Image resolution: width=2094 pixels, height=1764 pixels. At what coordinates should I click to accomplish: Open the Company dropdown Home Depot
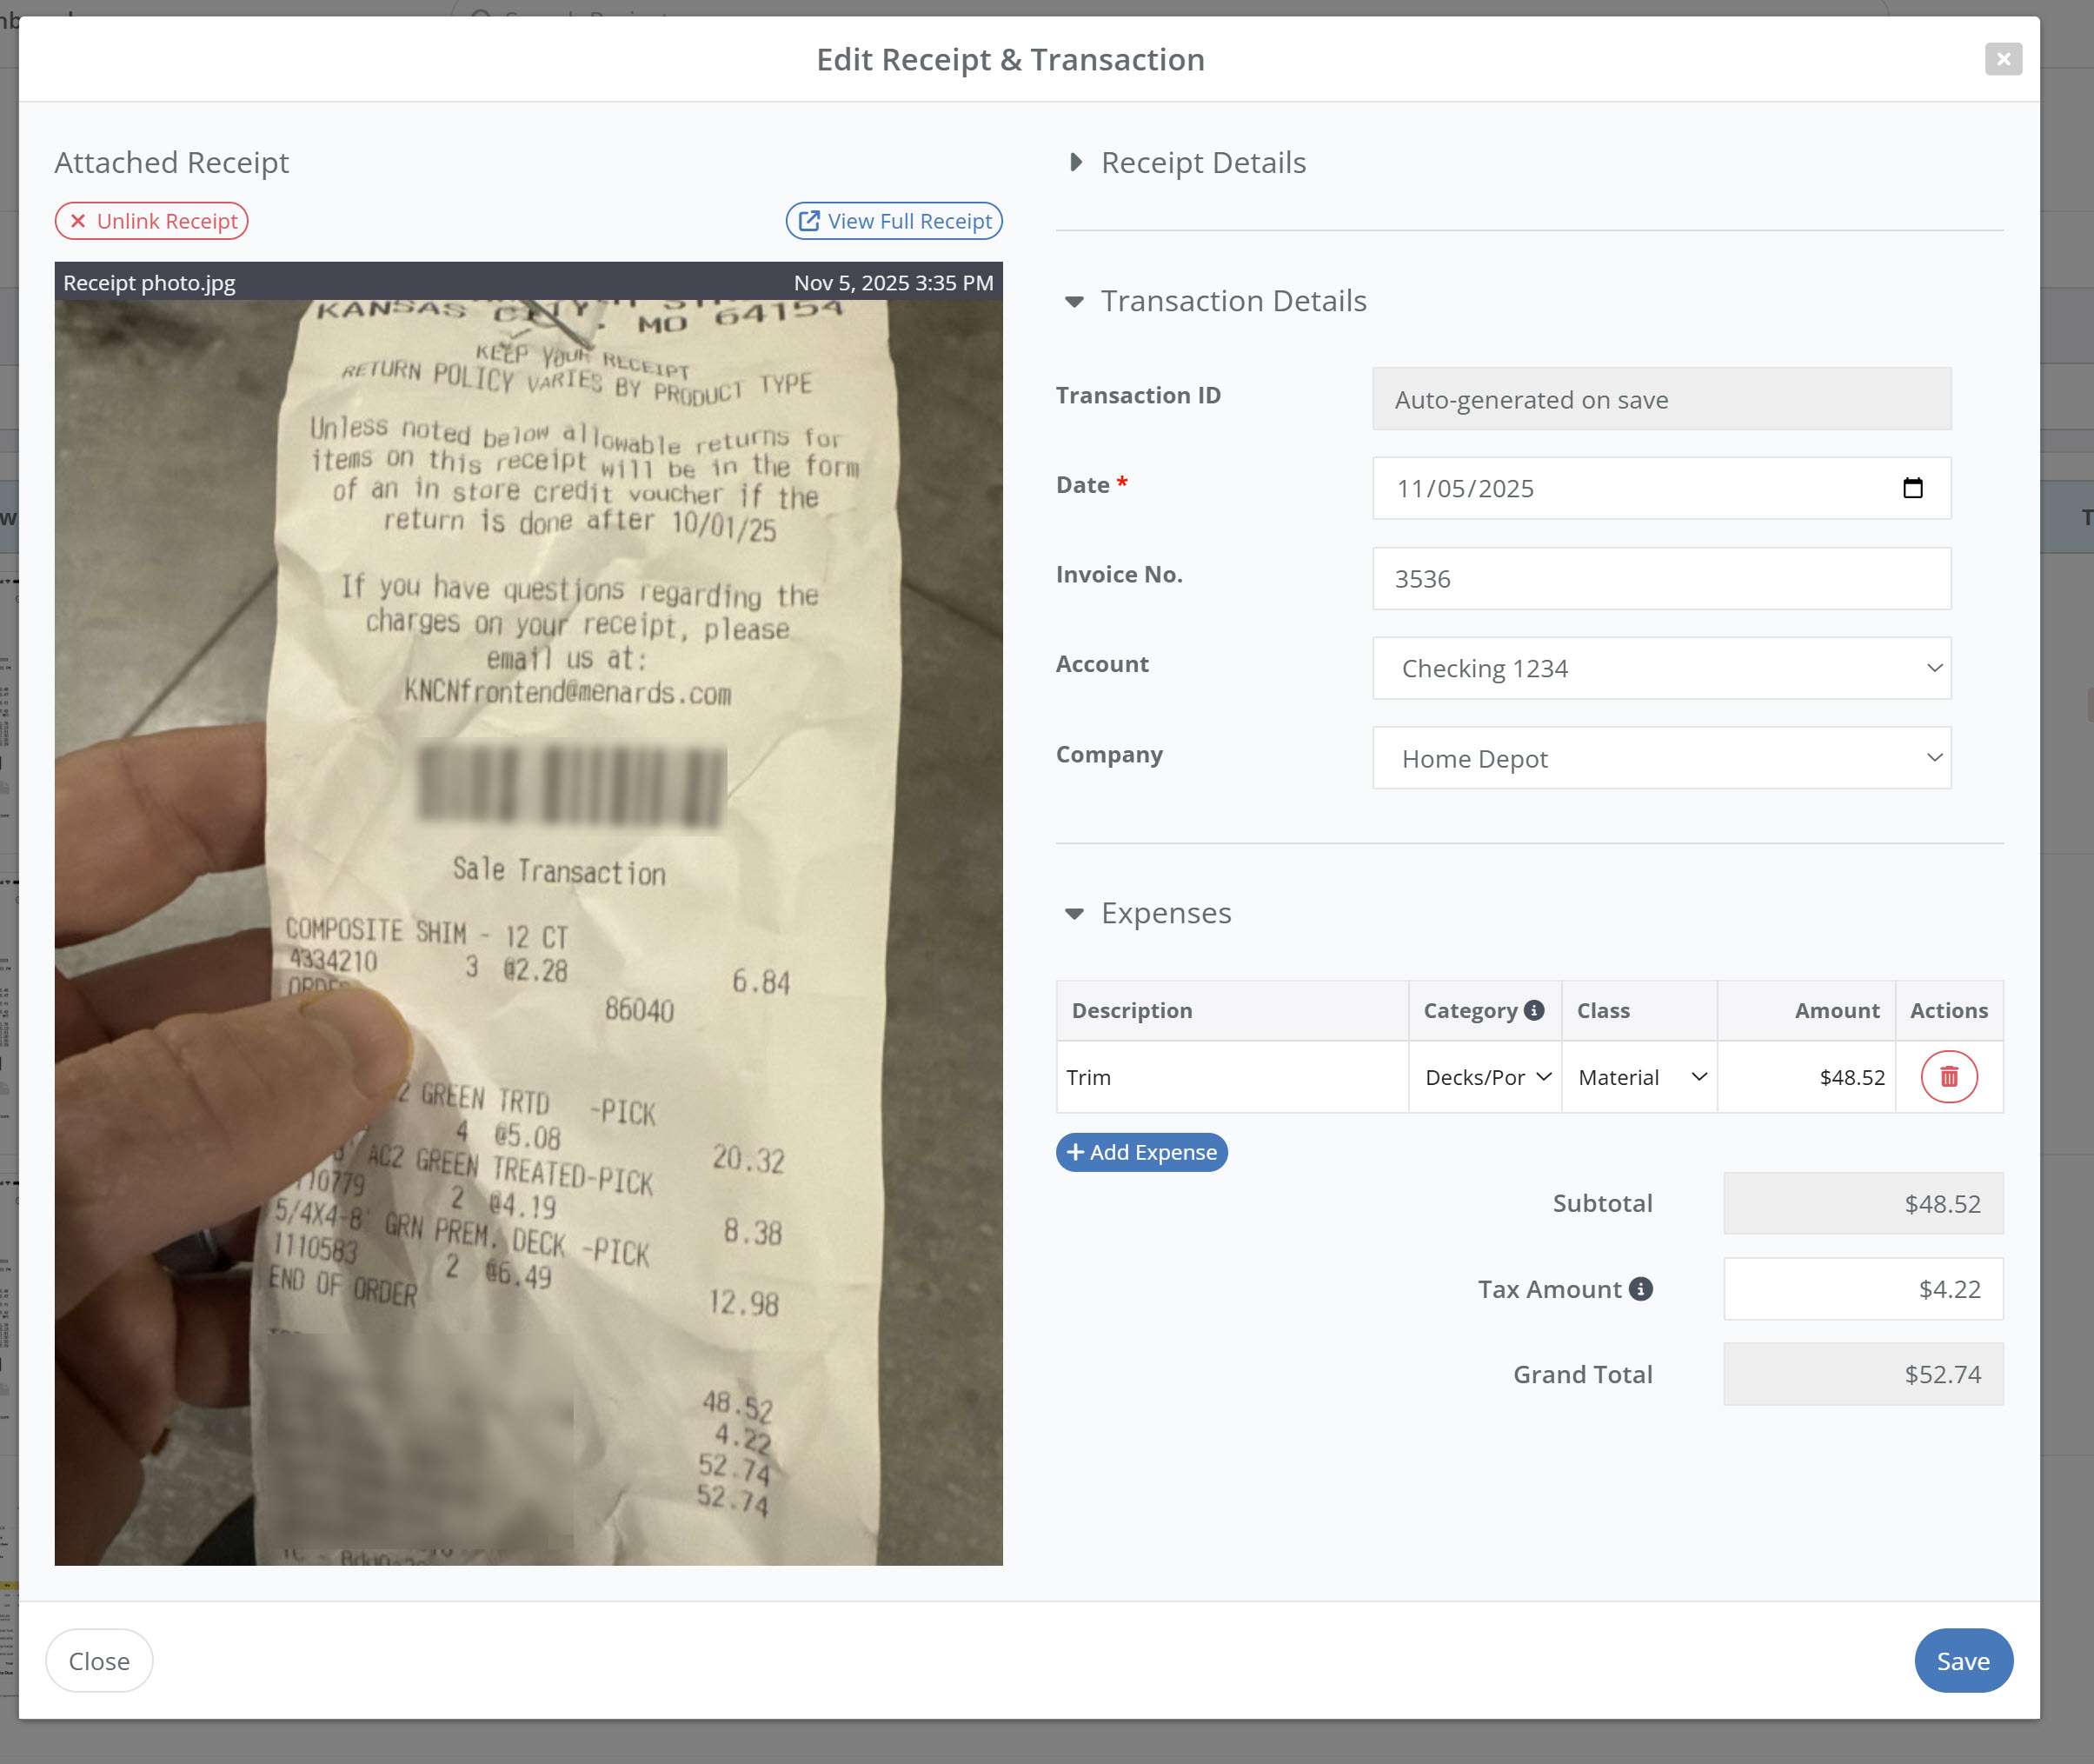1661,758
